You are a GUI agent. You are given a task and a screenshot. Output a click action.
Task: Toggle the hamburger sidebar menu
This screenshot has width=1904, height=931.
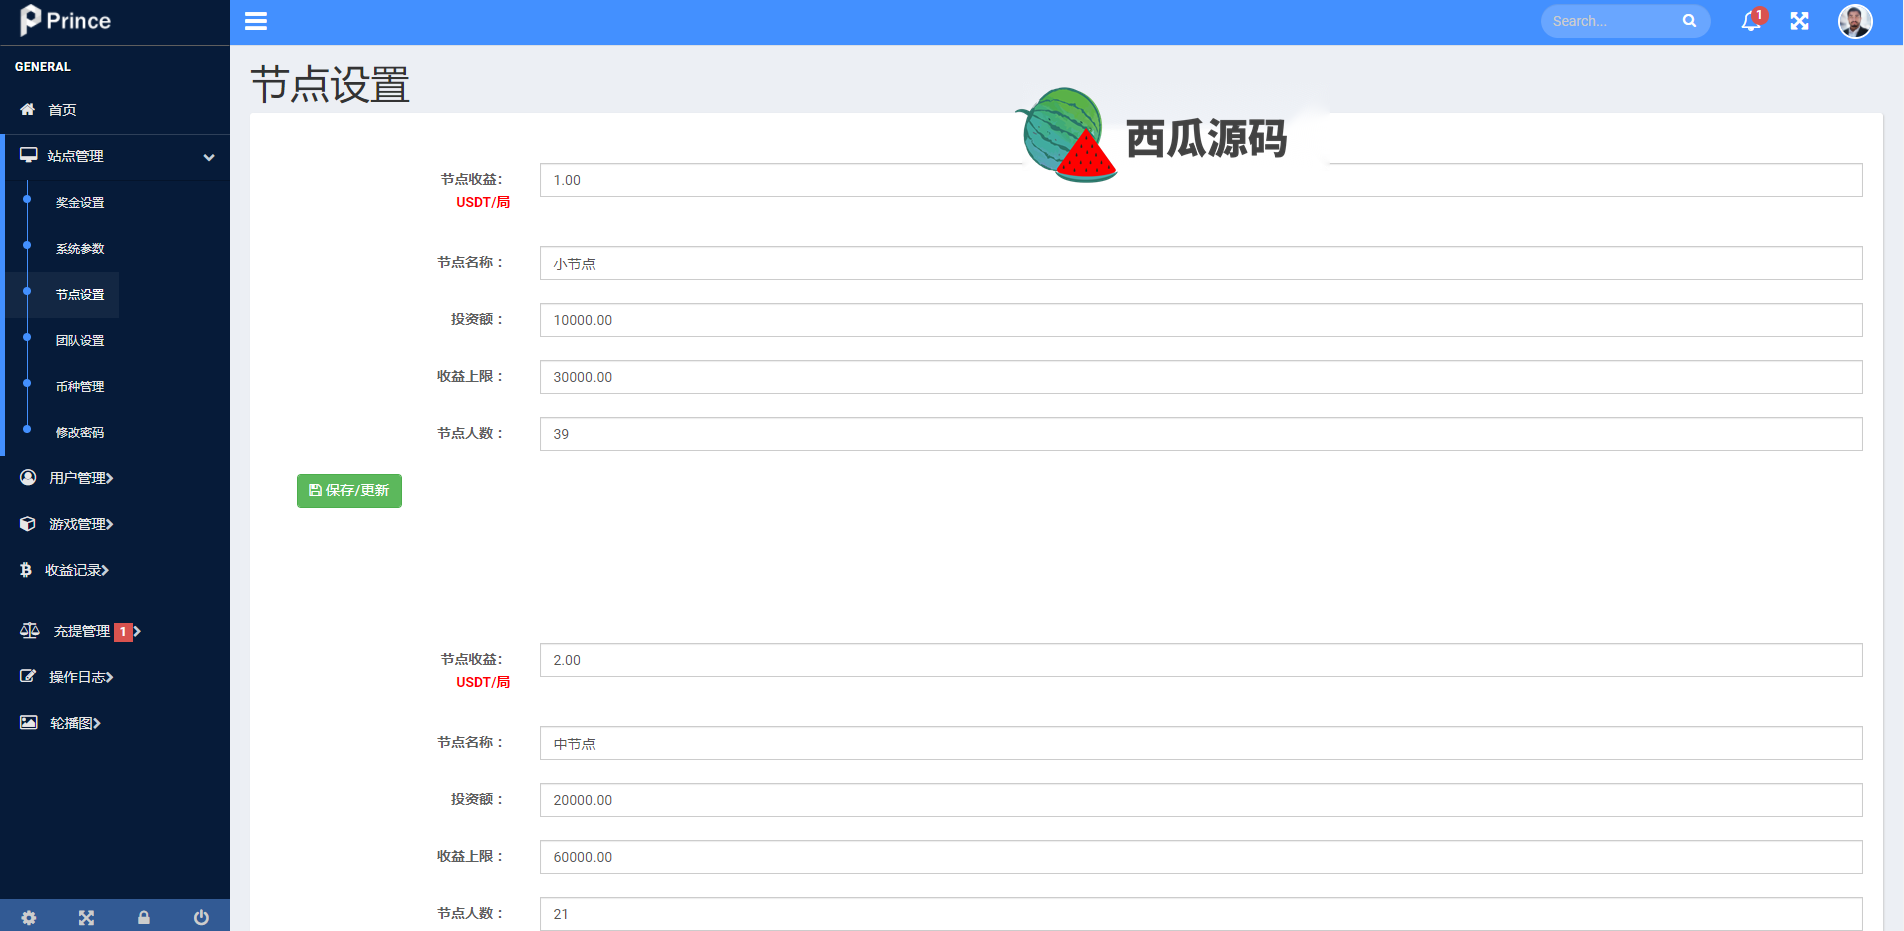coord(256,21)
